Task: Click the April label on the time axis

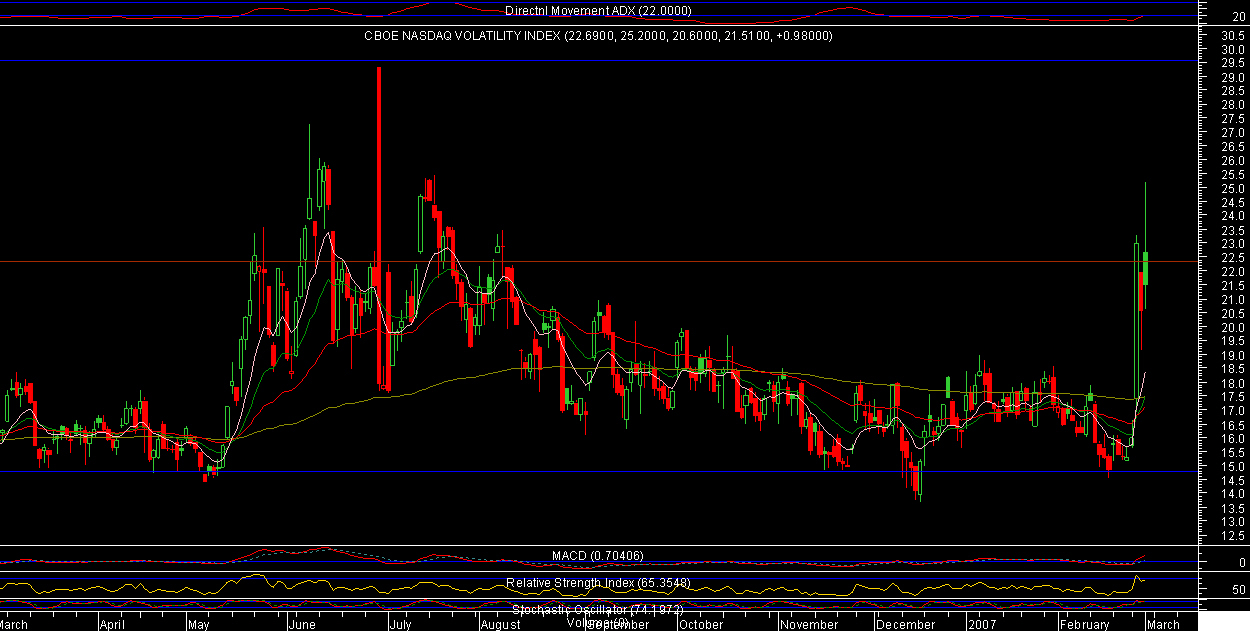Action: tap(111, 624)
